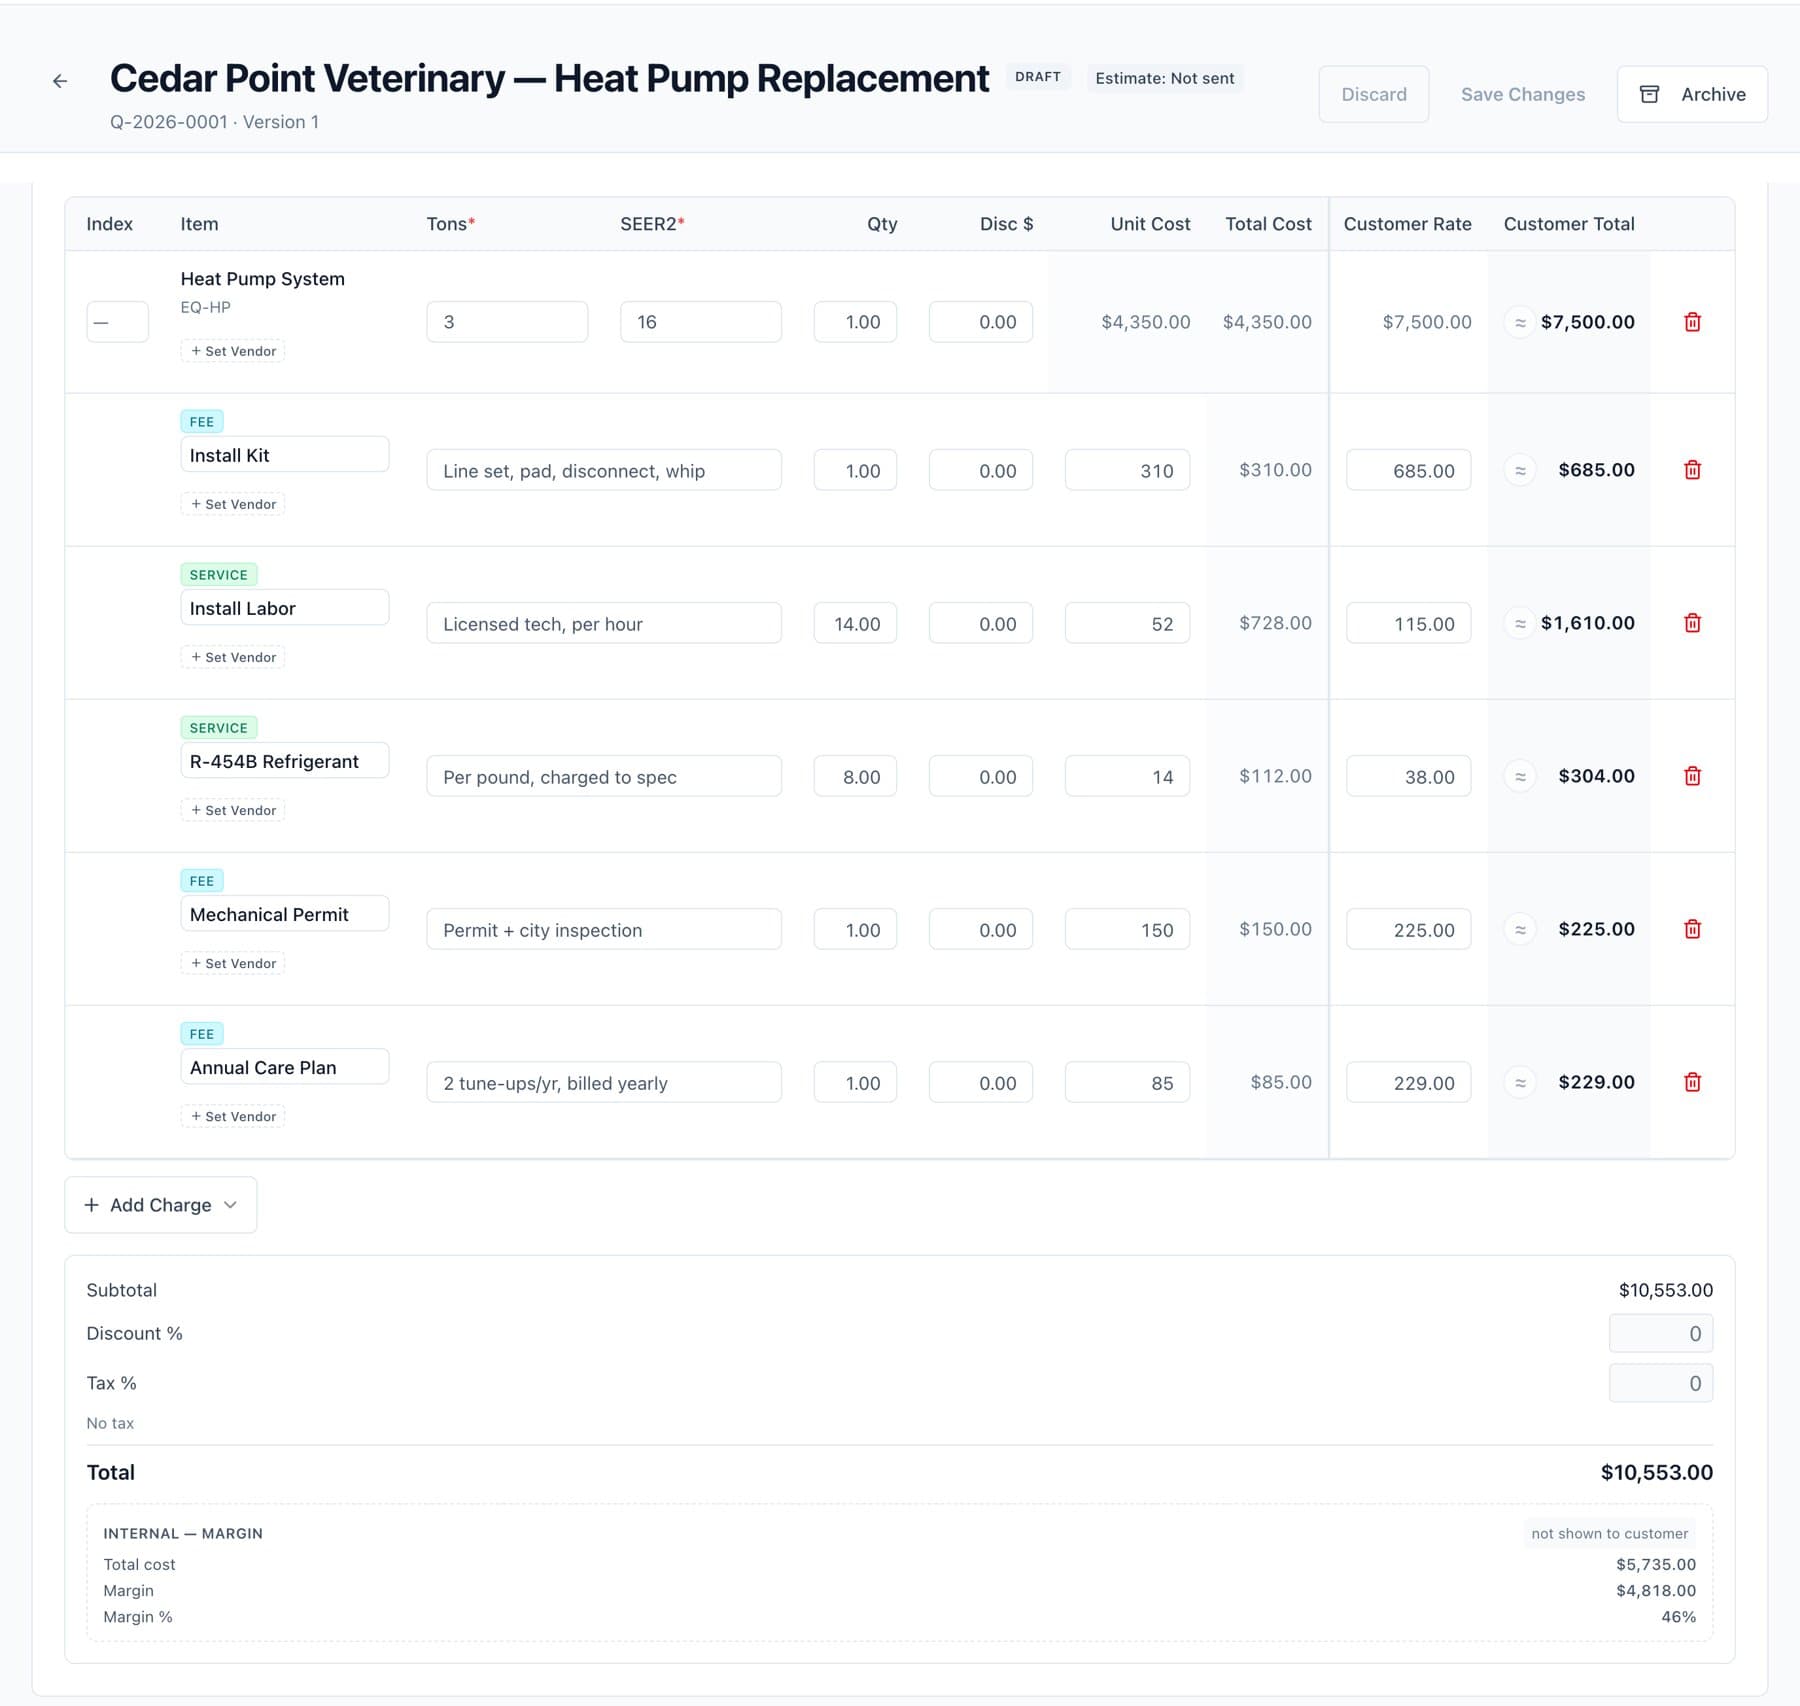Screen dimensions: 1800x1706
Task: Edit Install Labor quantity 14.00
Action: click(855, 623)
